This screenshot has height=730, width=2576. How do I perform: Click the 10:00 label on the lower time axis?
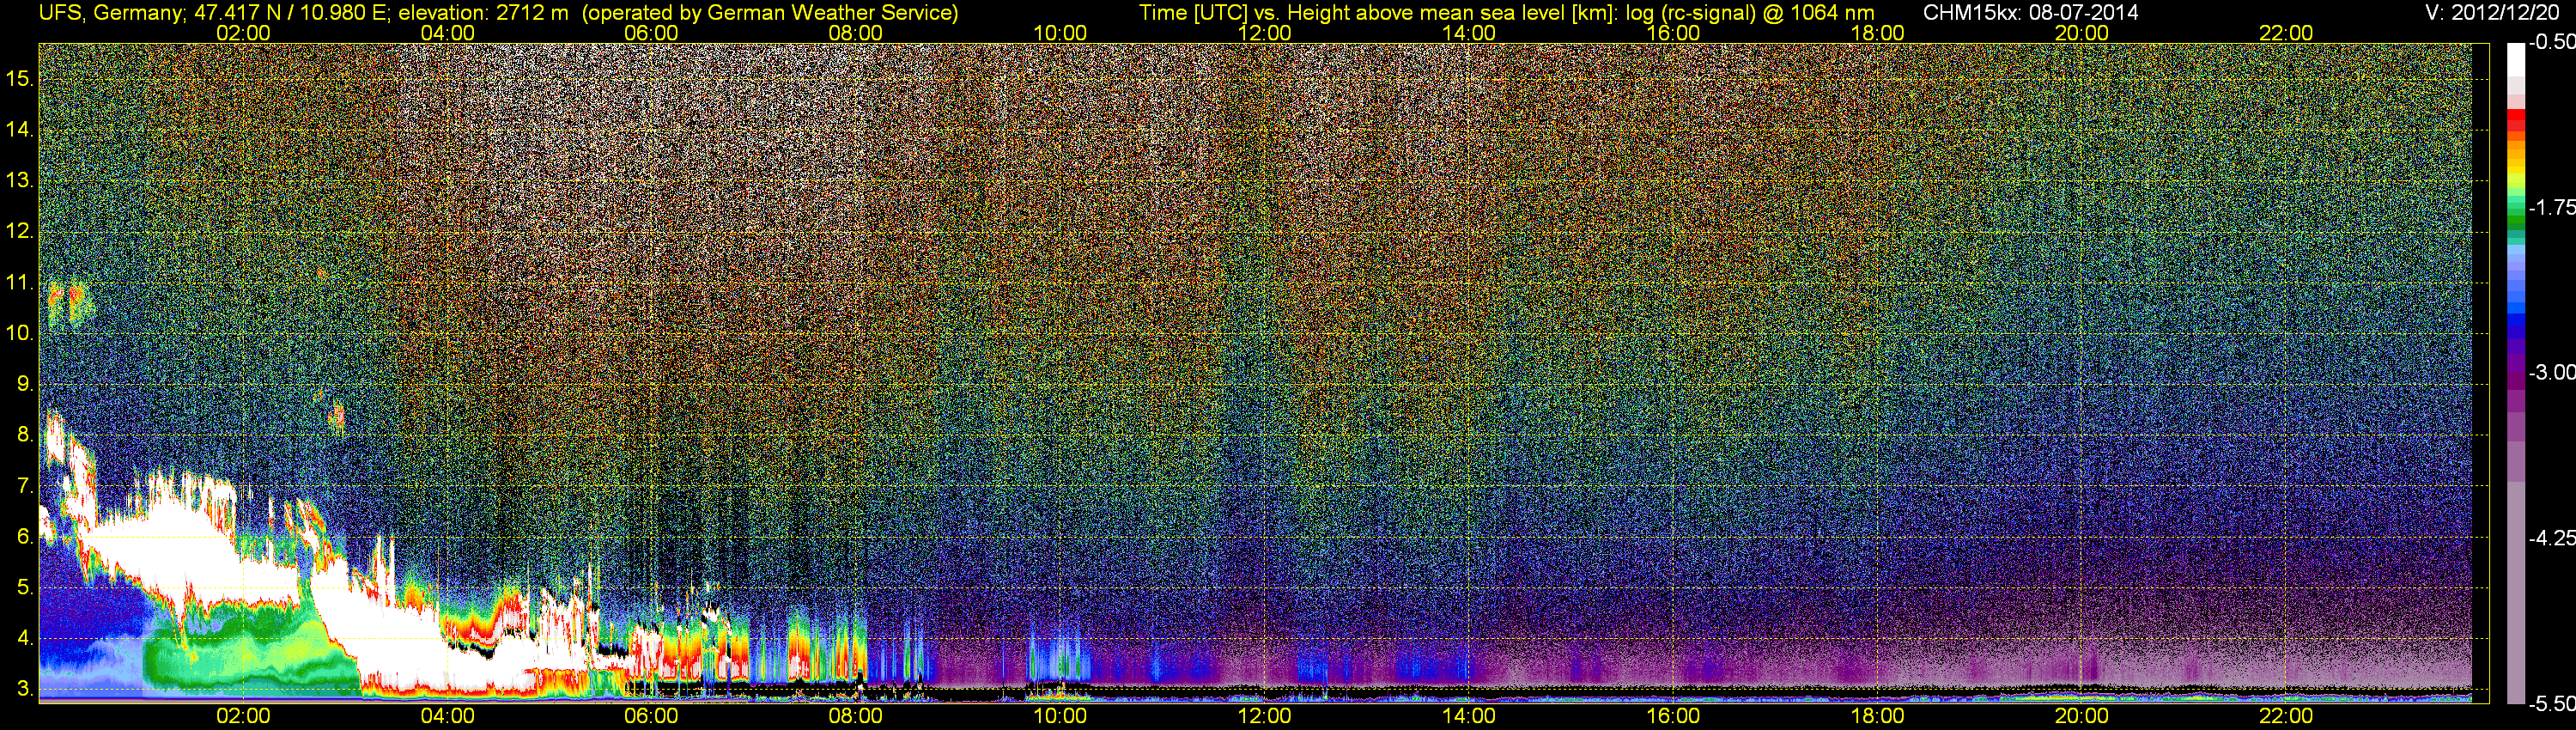click(1060, 716)
